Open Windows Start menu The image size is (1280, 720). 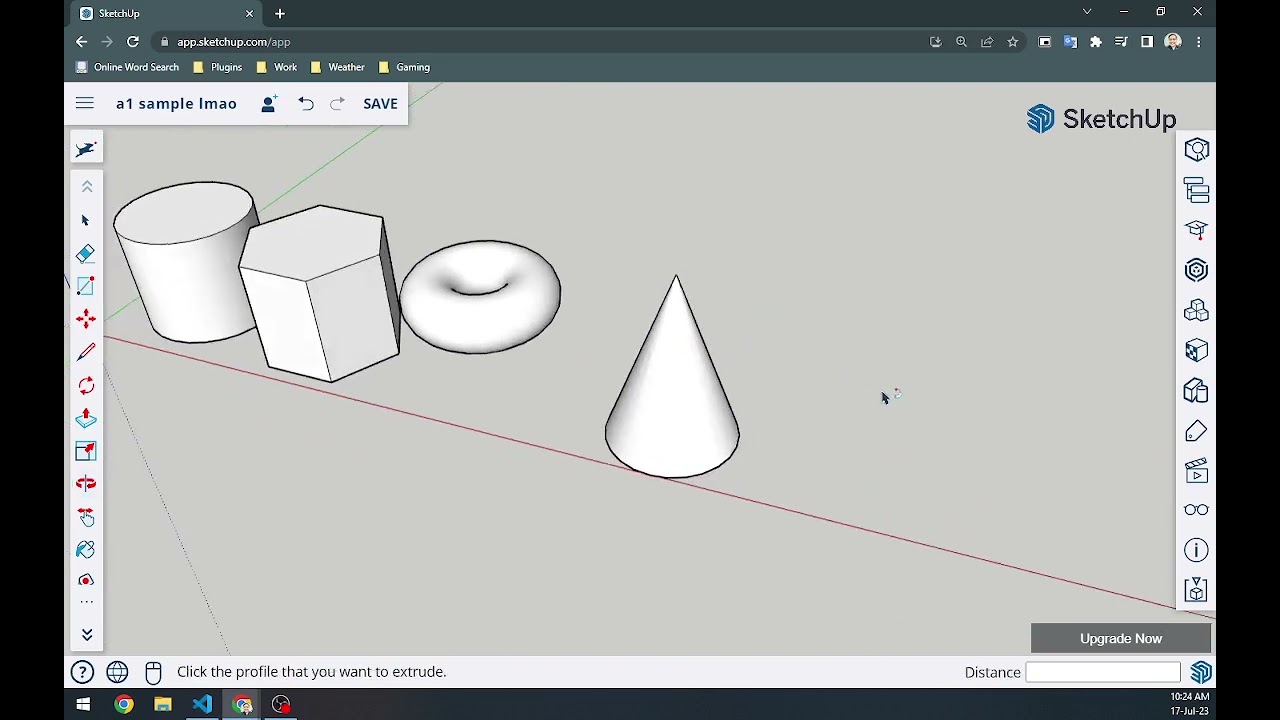coord(83,704)
